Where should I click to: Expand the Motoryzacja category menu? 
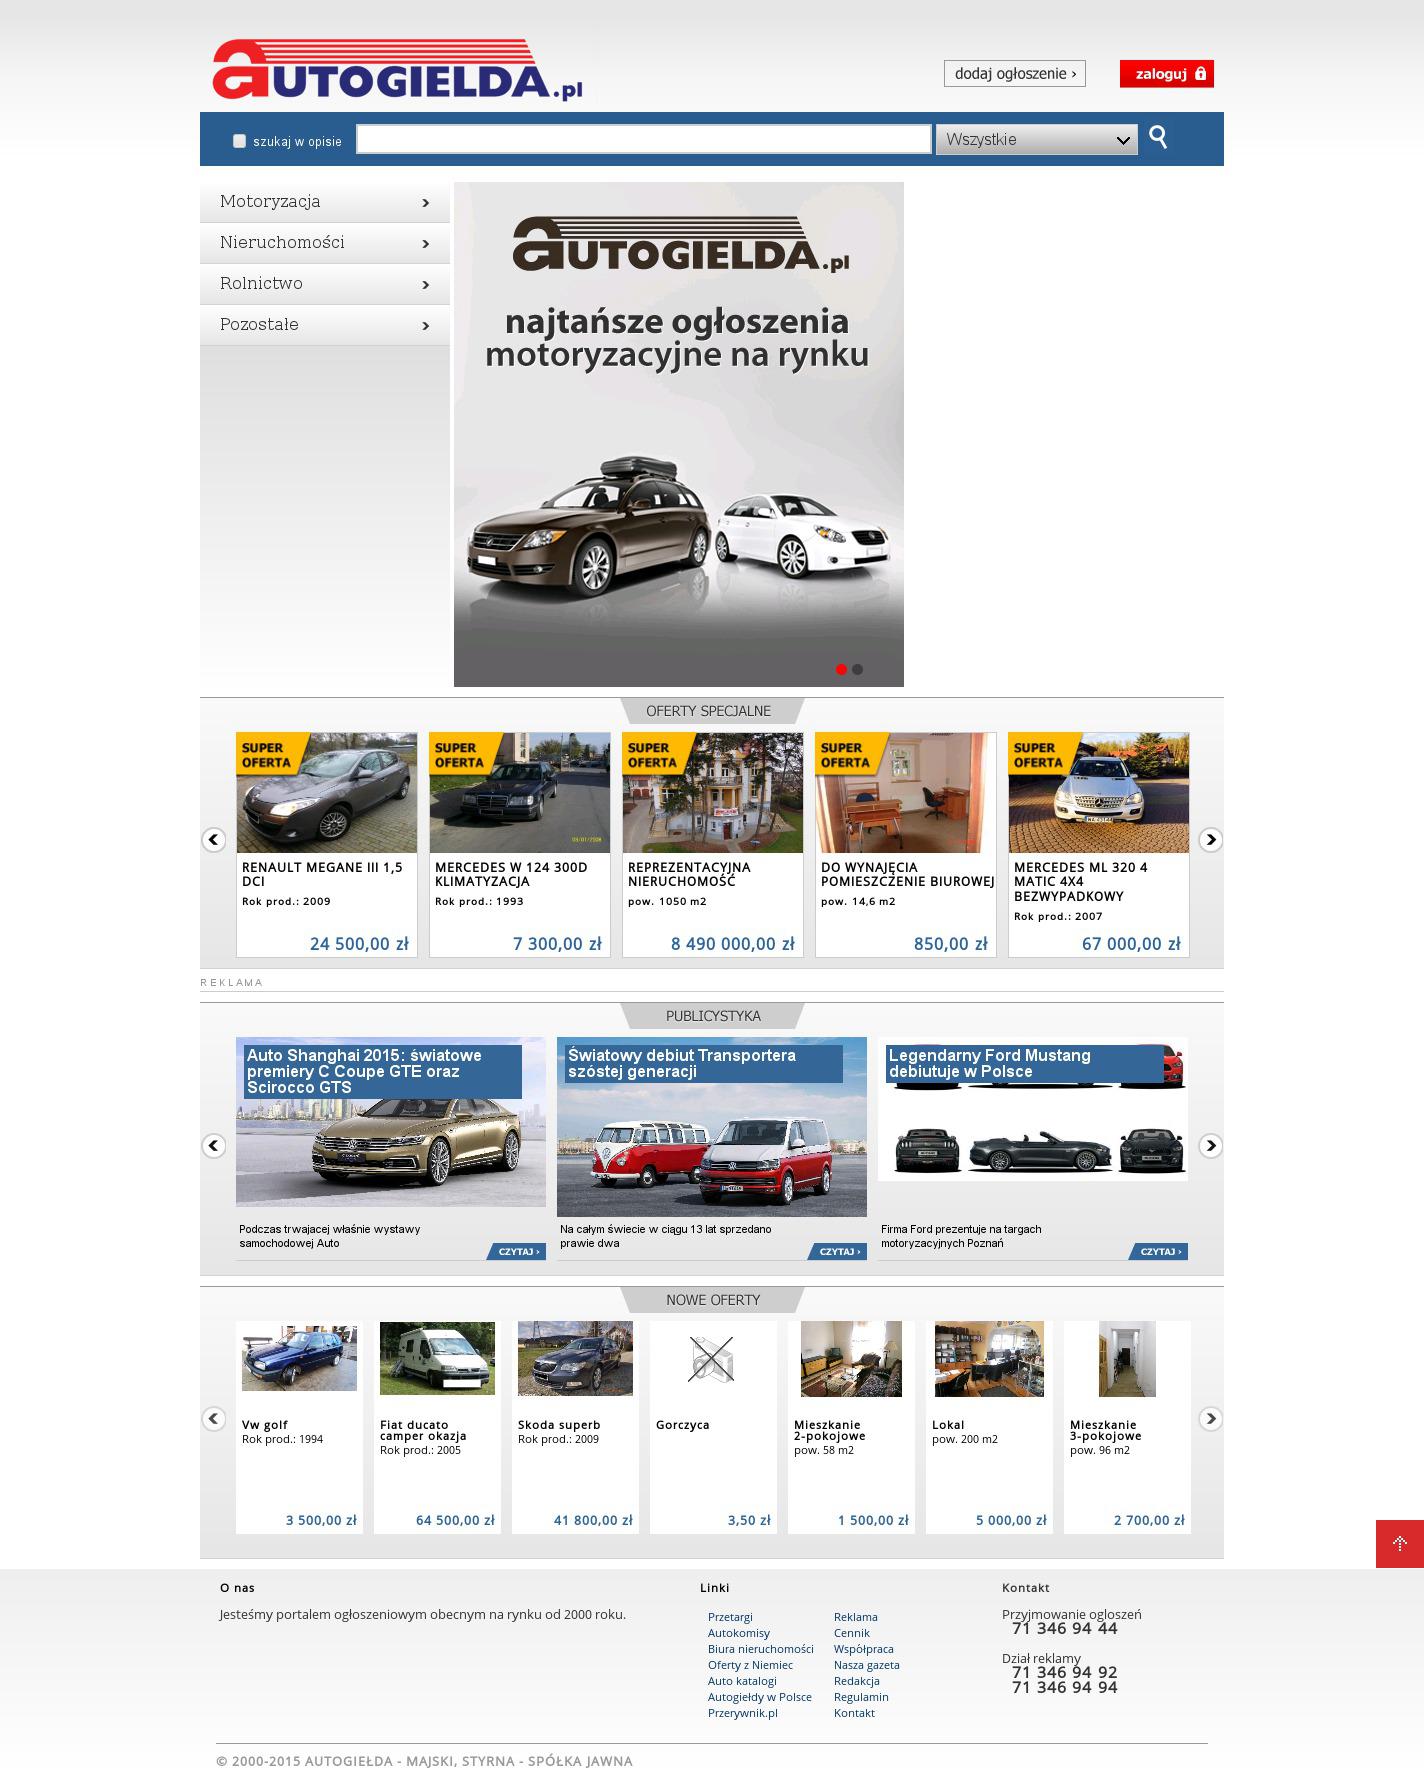[x=324, y=202]
